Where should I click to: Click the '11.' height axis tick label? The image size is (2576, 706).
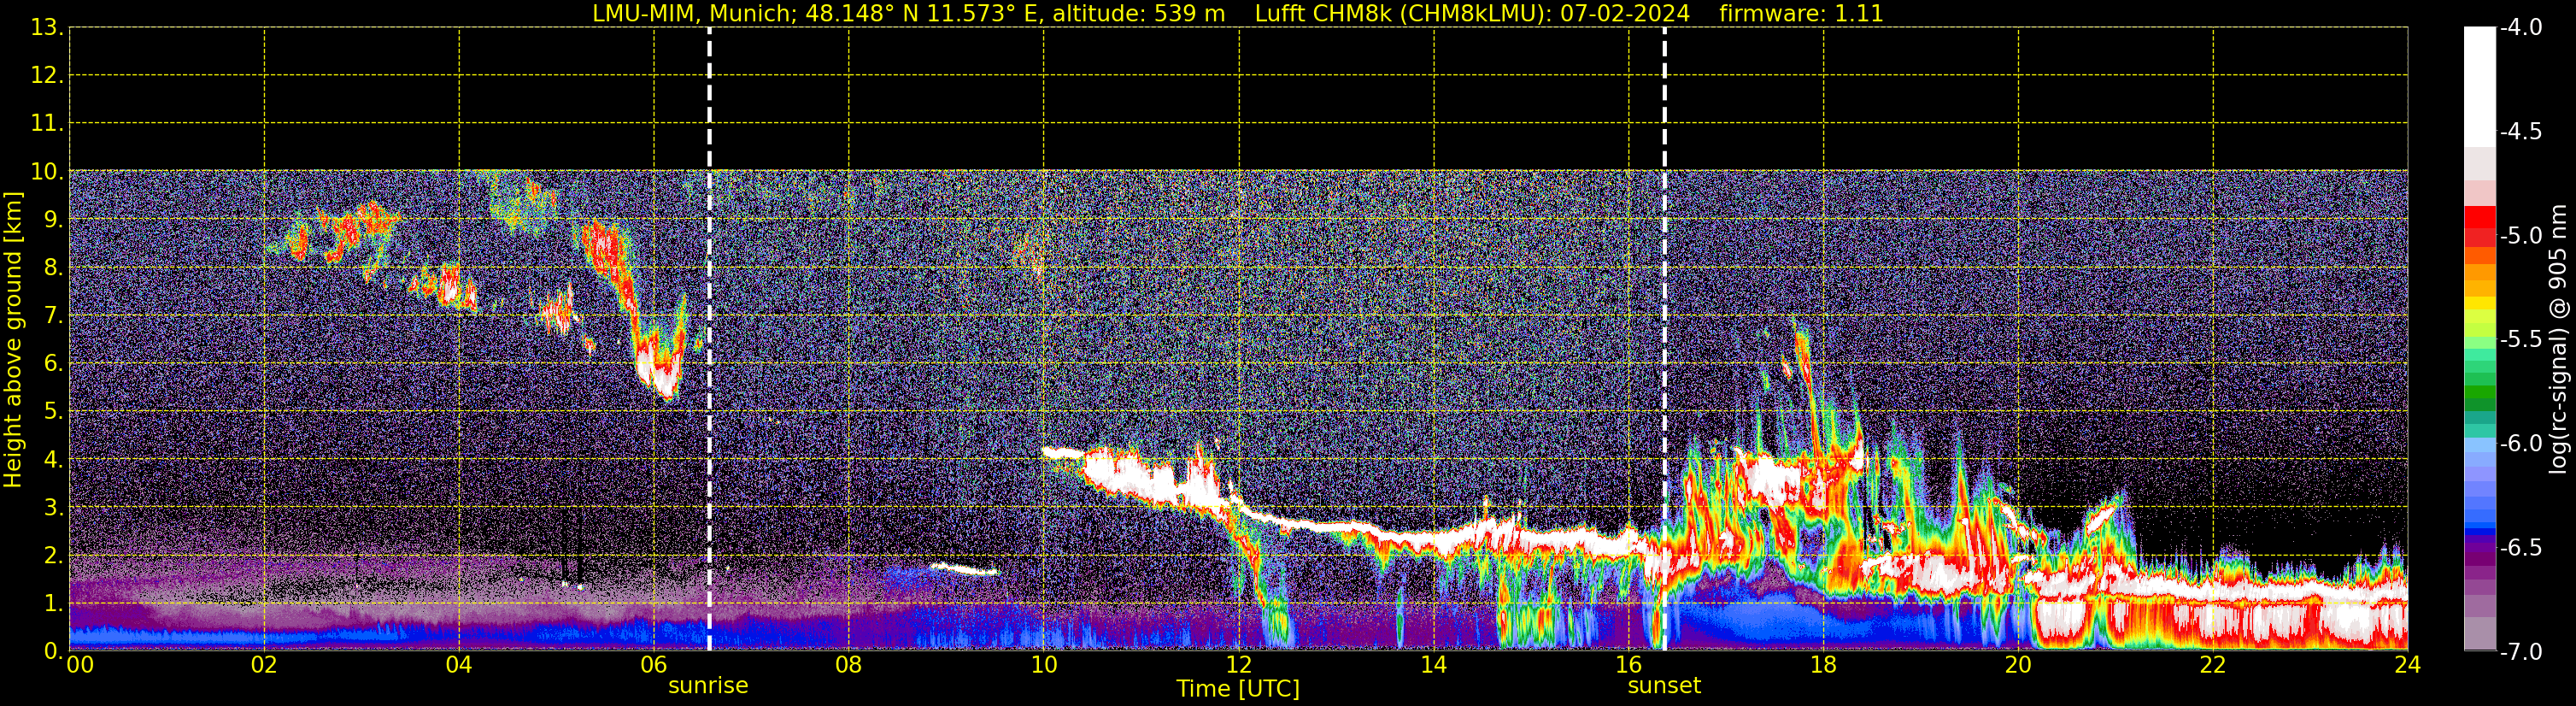tap(47, 124)
